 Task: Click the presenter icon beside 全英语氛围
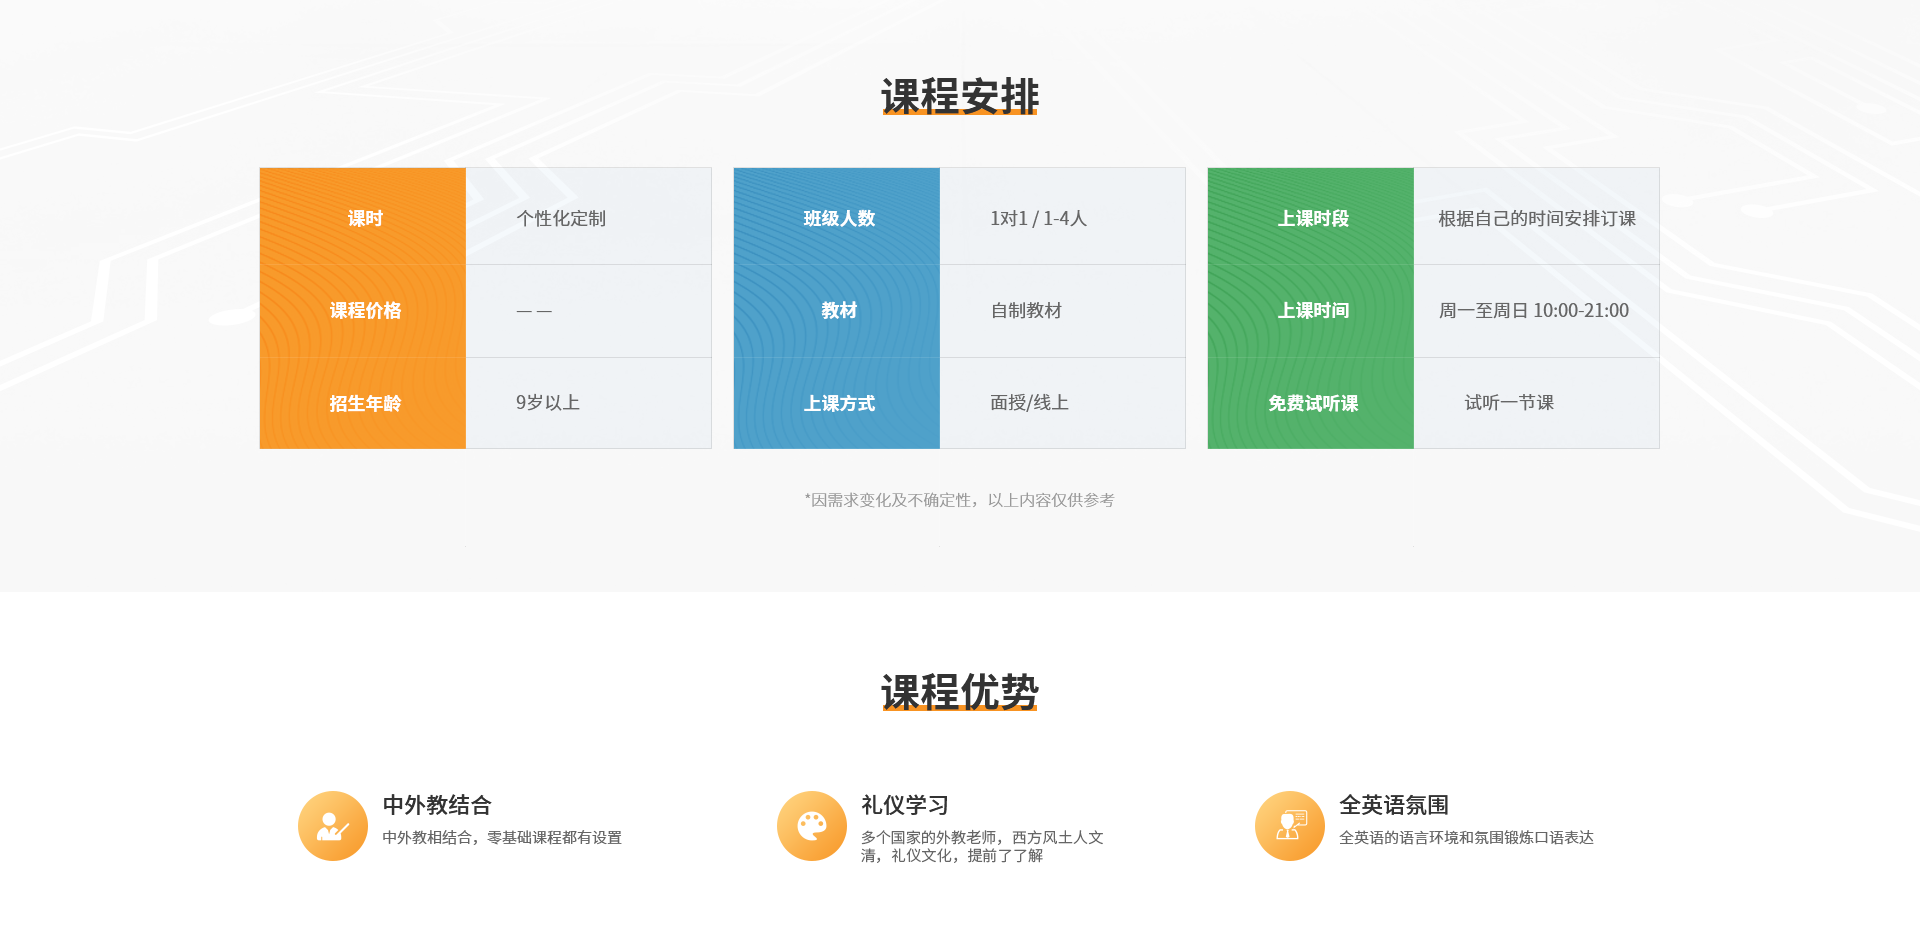tap(1290, 826)
